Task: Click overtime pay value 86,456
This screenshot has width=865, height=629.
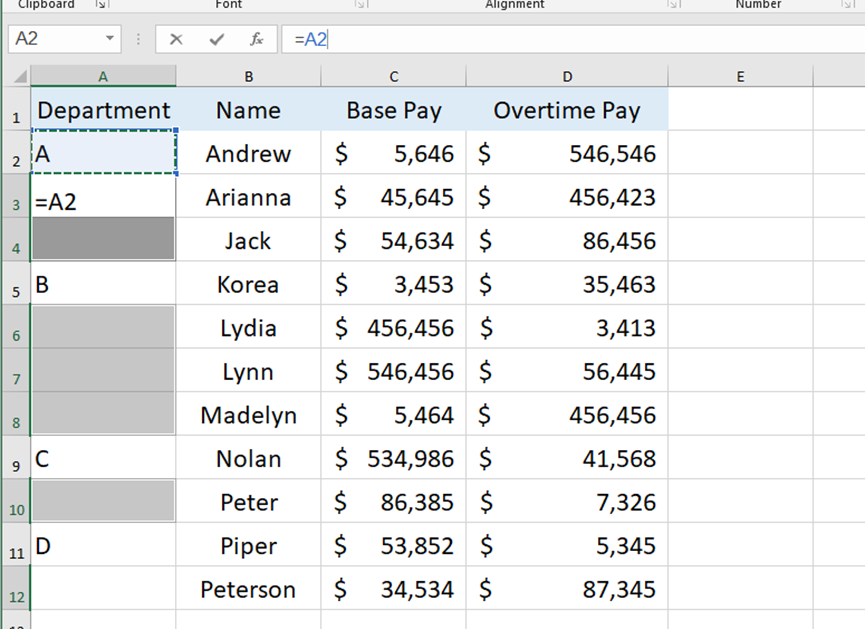Action: 619,241
